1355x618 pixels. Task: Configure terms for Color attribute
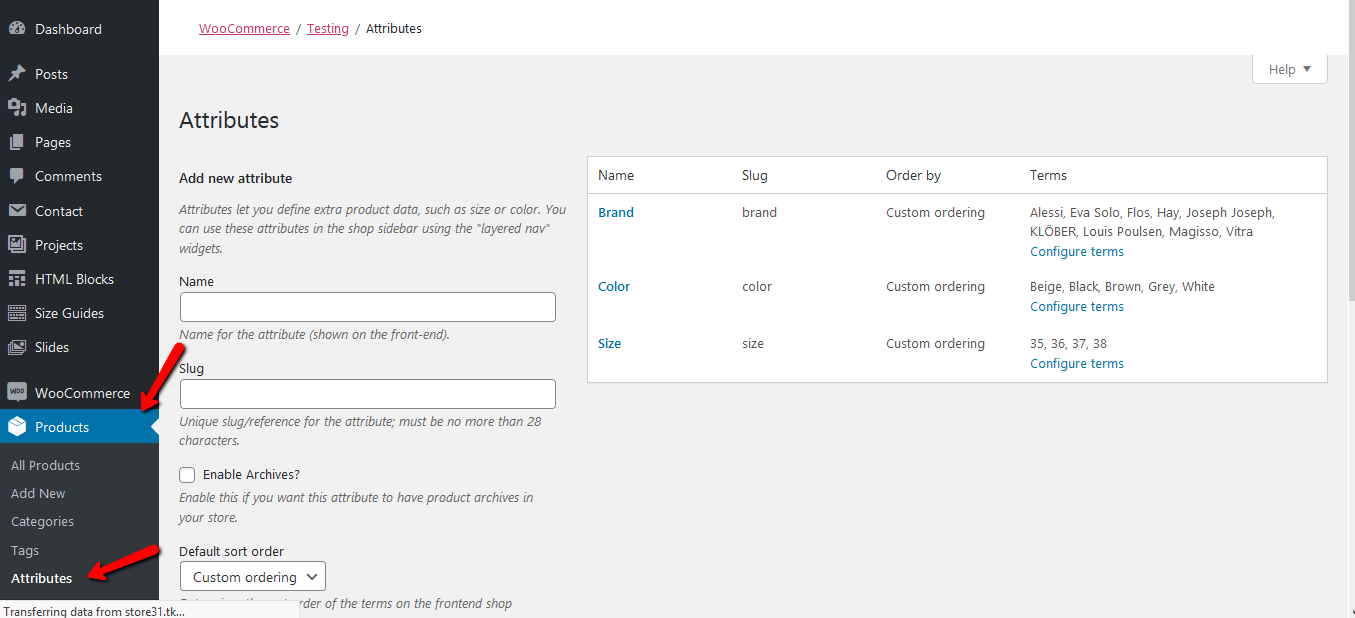[x=1077, y=306]
